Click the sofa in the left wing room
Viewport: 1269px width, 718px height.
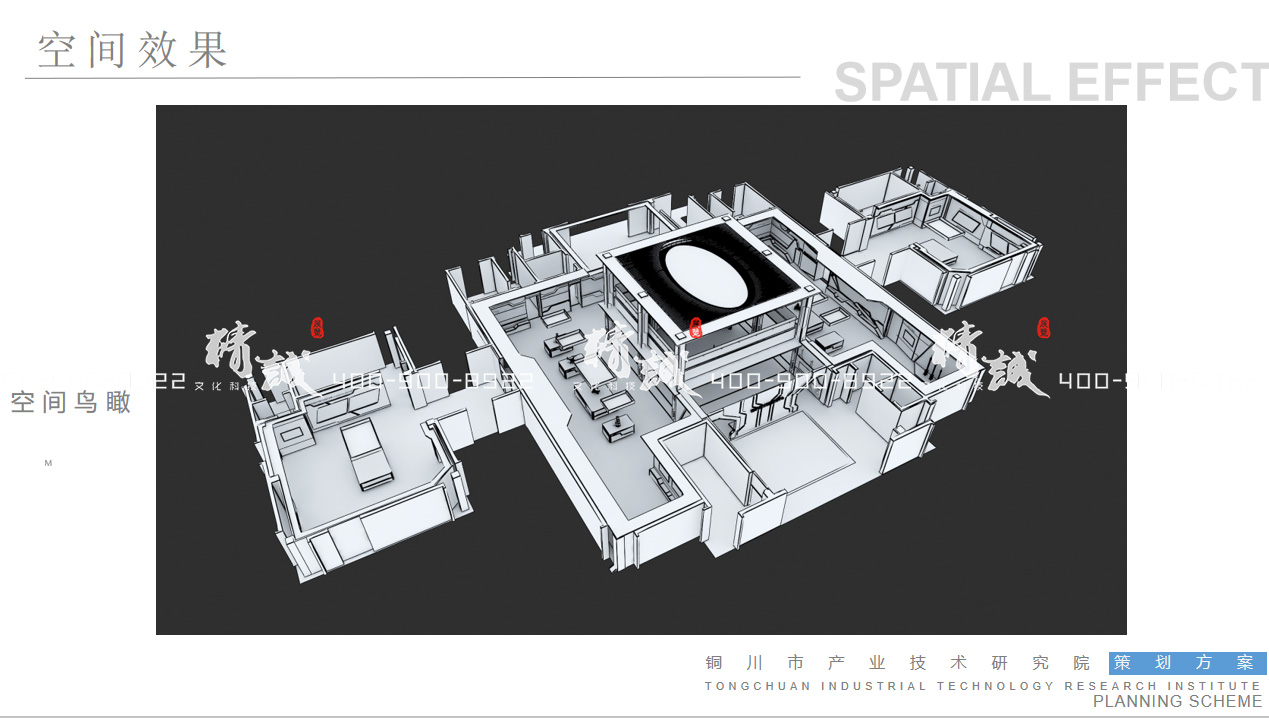pyautogui.click(x=365, y=453)
